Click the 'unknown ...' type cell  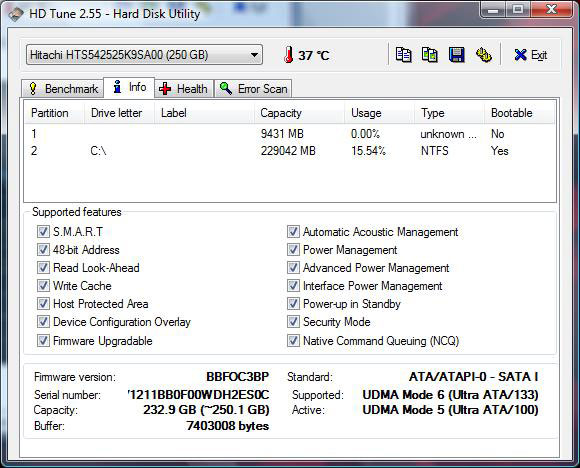pyautogui.click(x=448, y=134)
